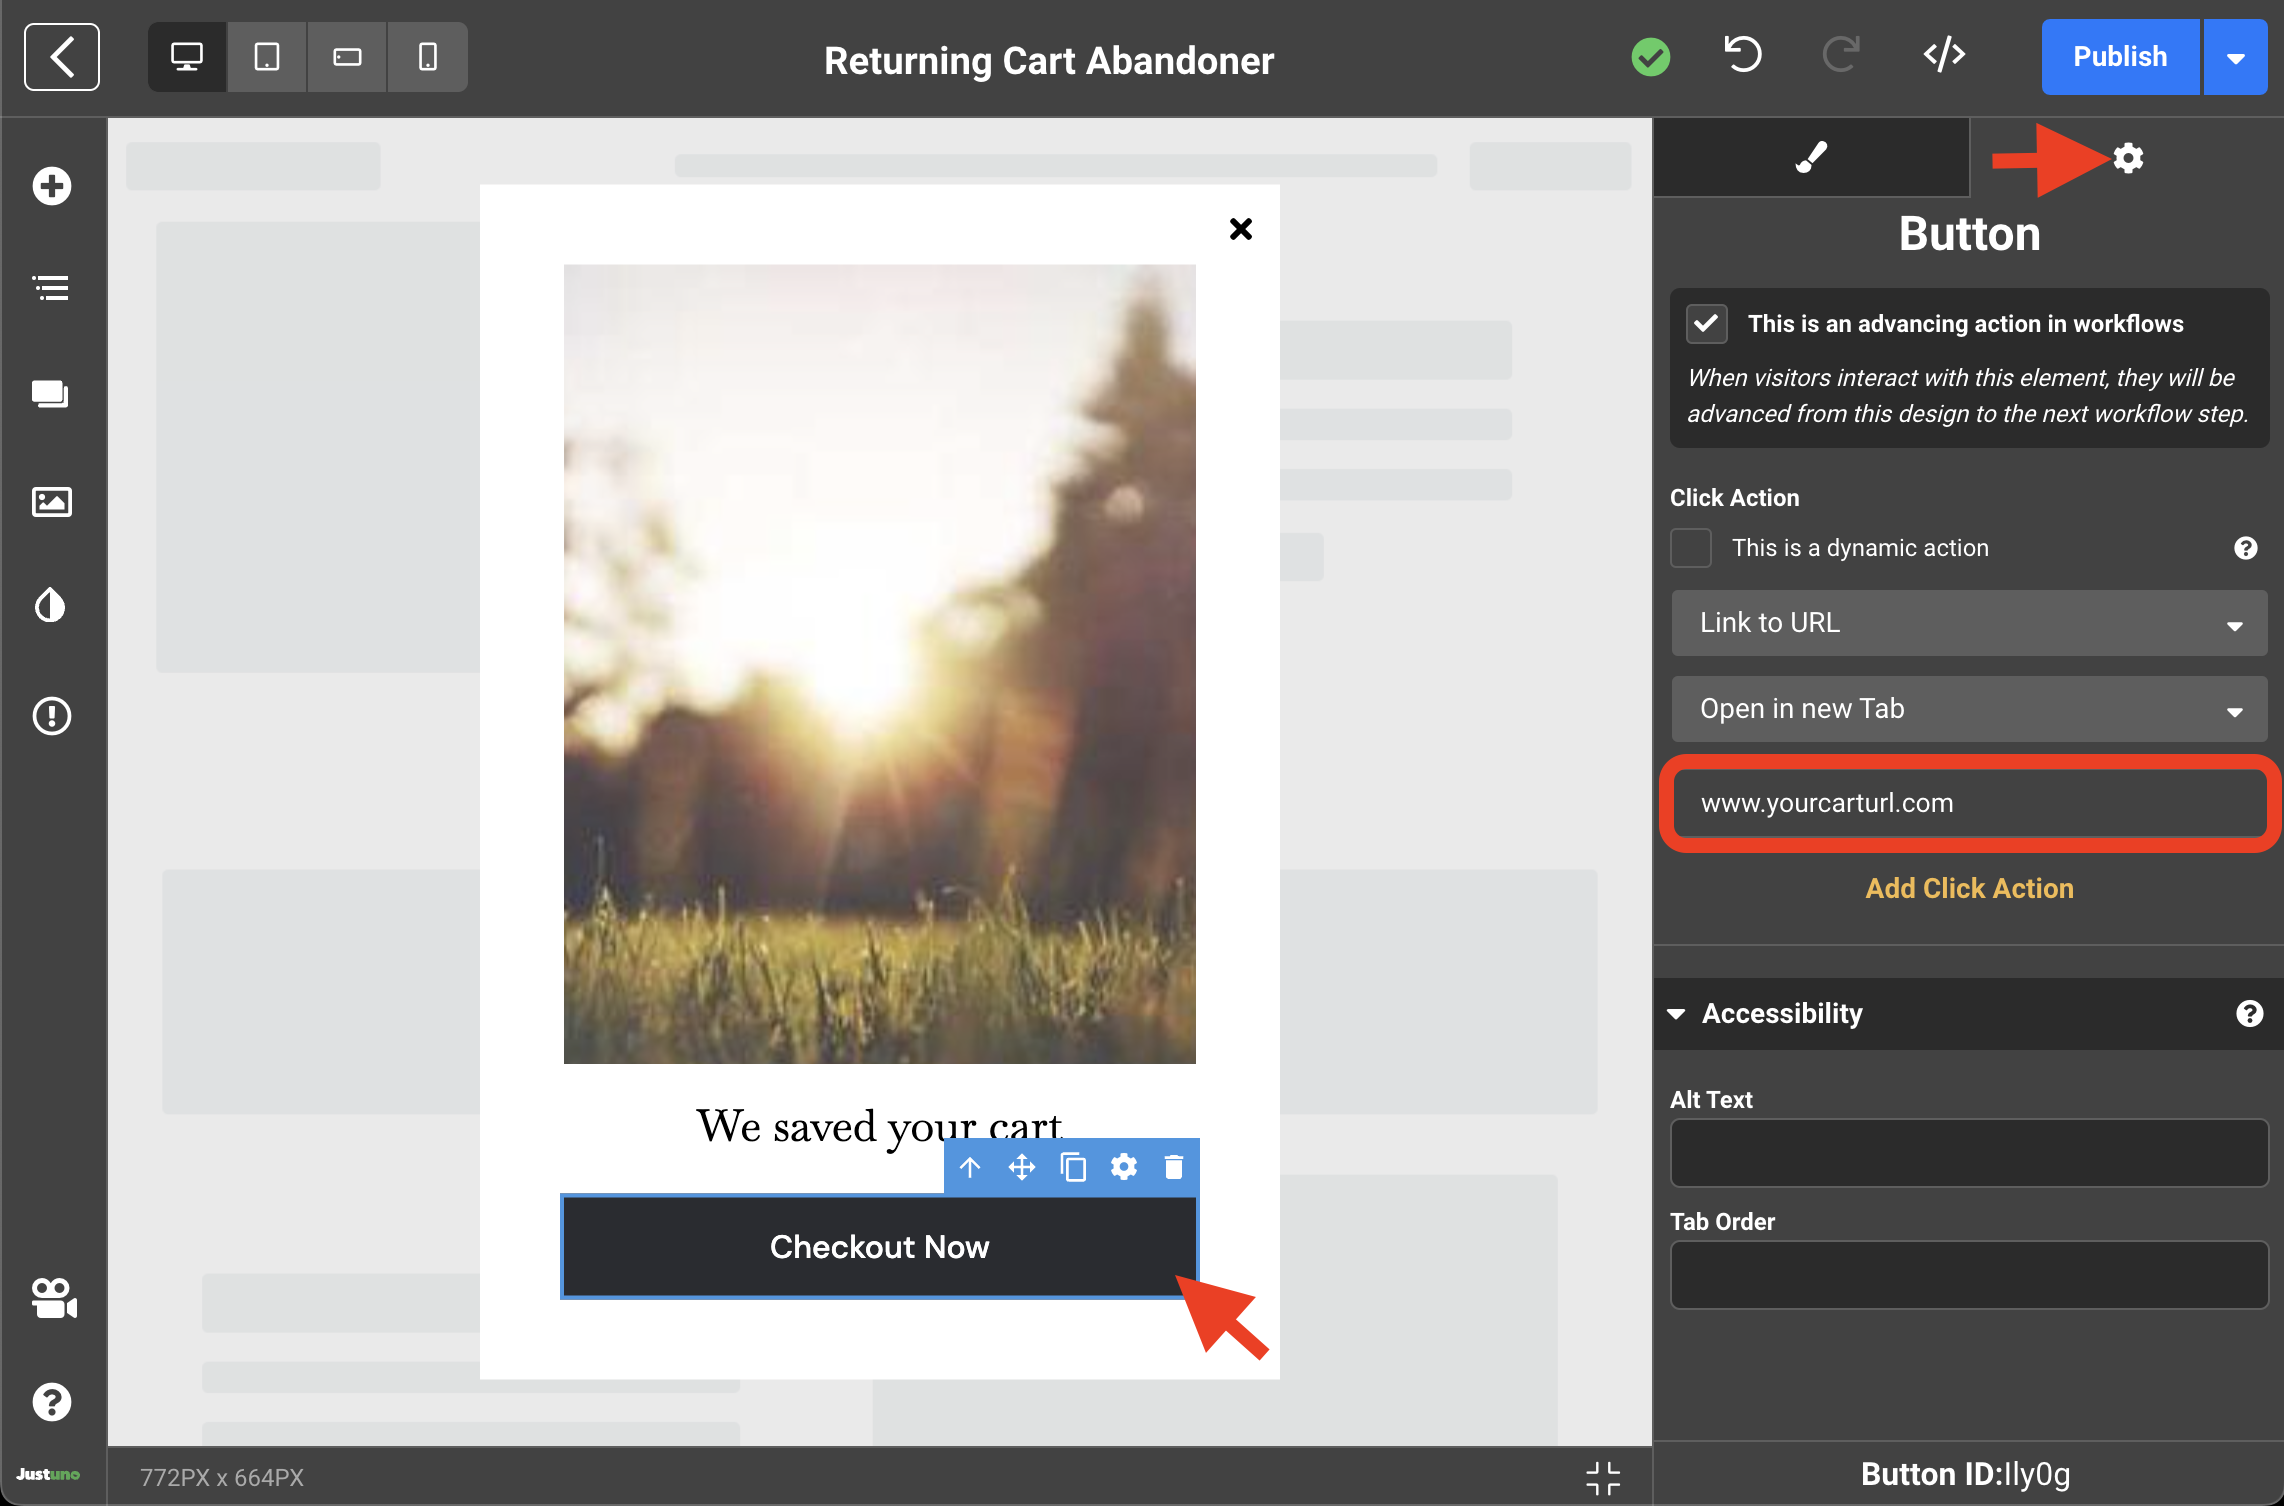
Task: Open the Open in new Tab dropdown
Action: pyautogui.click(x=1968, y=709)
